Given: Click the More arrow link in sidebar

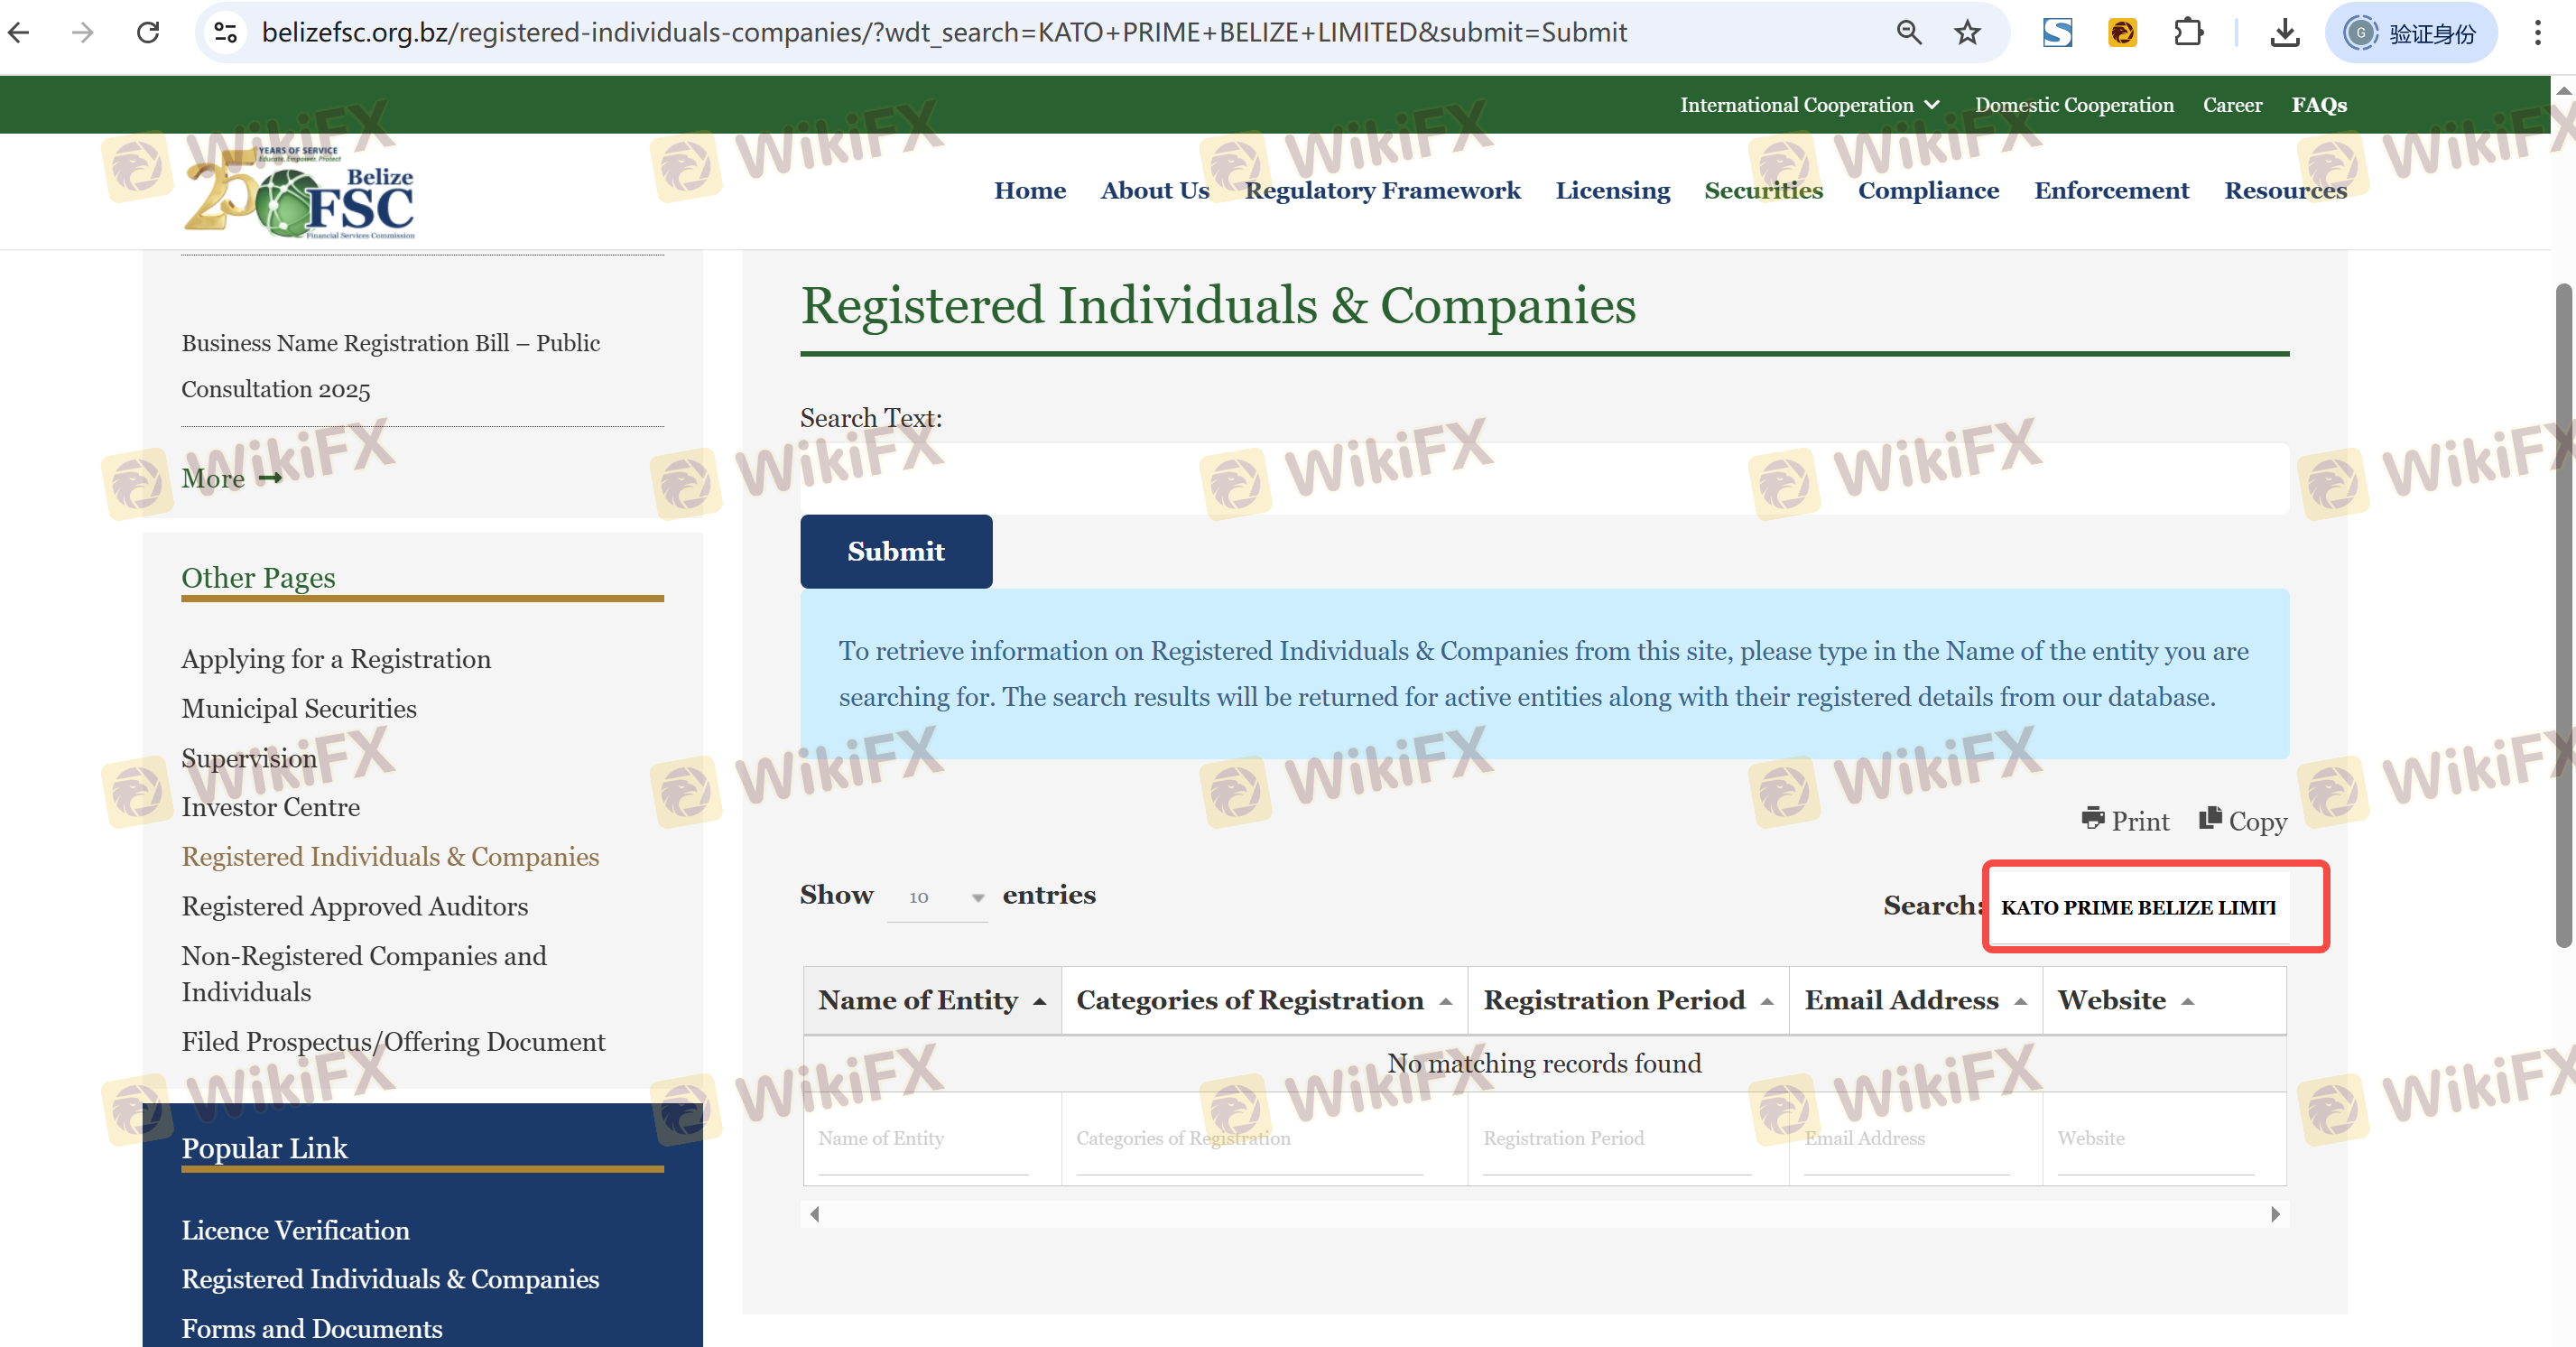Looking at the screenshot, I should [x=232, y=479].
